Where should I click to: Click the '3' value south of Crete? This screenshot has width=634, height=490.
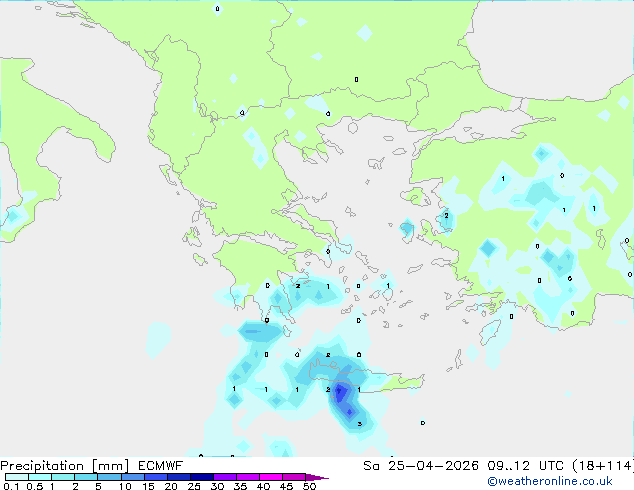click(359, 424)
